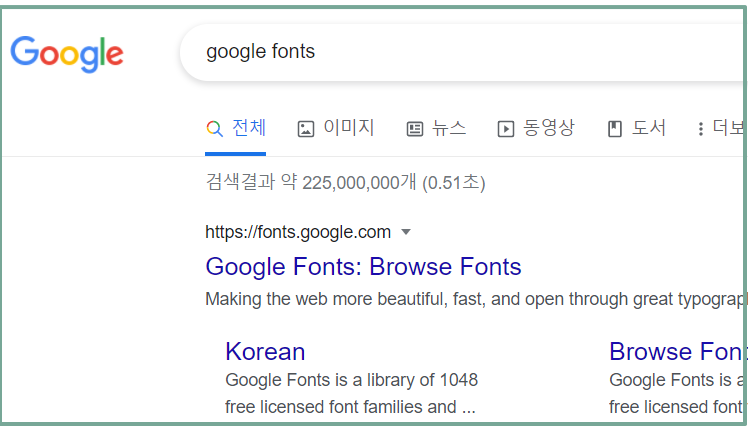Click the magnifier icon beside 전체
Image resolution: width=748 pixels, height=428 pixels.
(214, 129)
